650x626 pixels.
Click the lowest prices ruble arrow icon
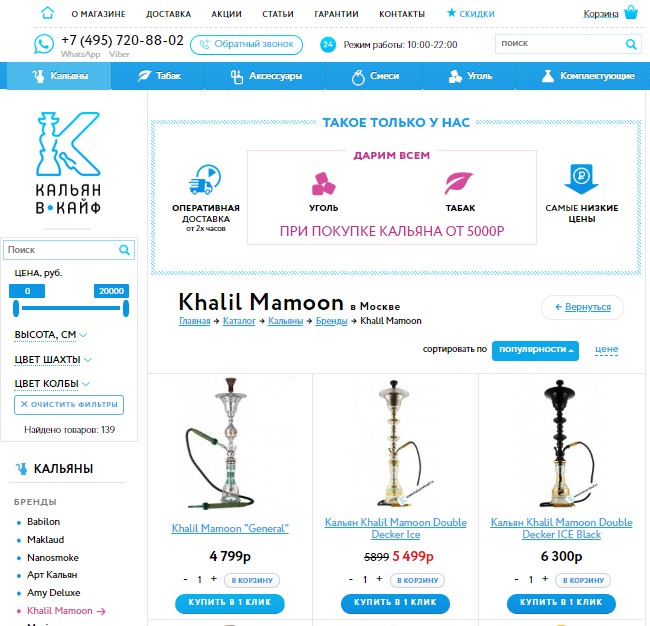(x=581, y=179)
